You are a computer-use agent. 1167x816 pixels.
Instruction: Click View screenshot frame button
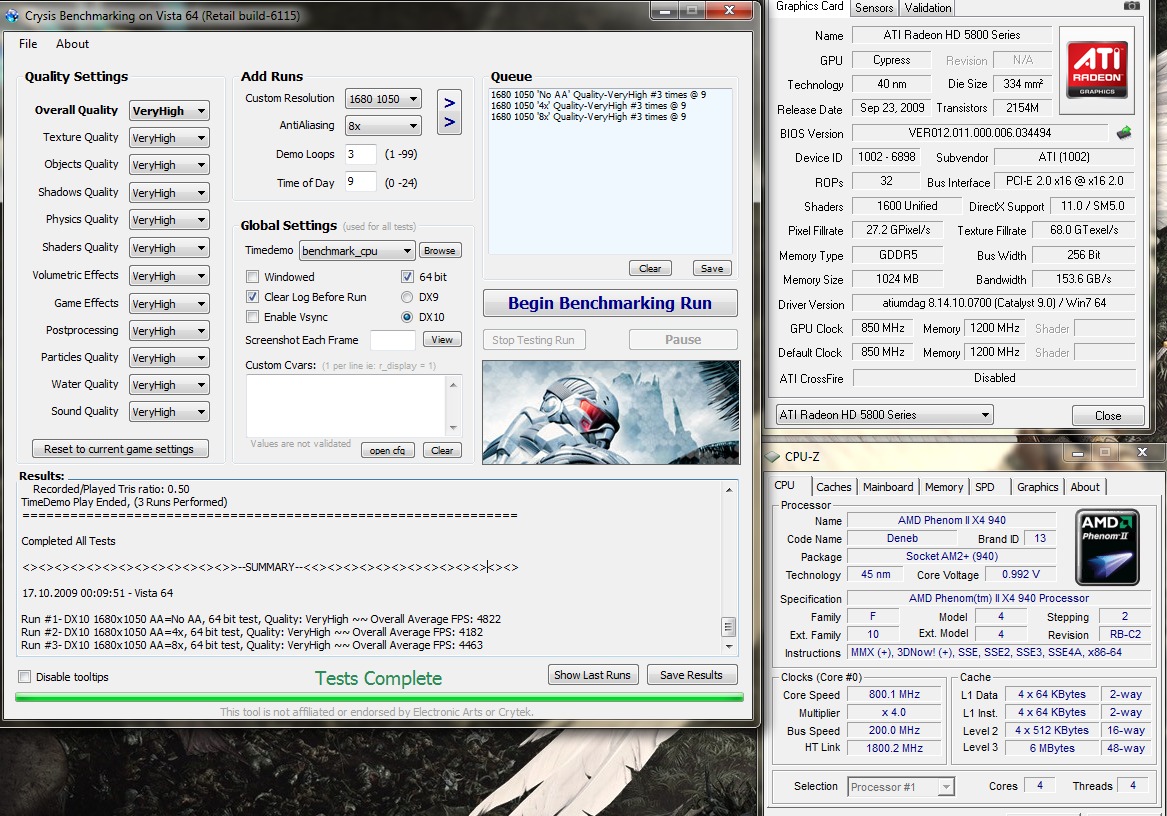click(442, 340)
